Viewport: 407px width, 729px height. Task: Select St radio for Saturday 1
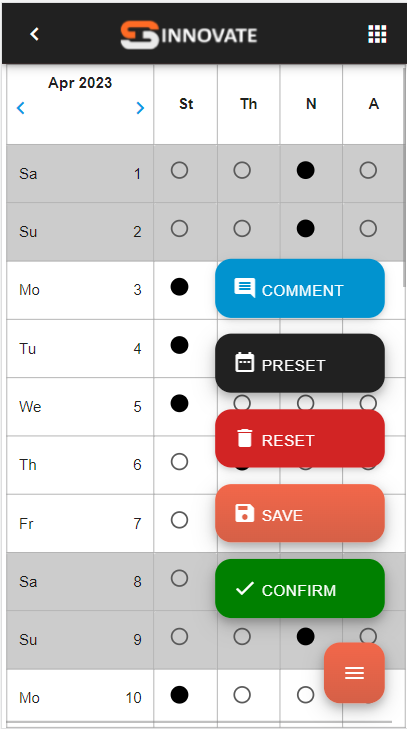[x=180, y=171]
